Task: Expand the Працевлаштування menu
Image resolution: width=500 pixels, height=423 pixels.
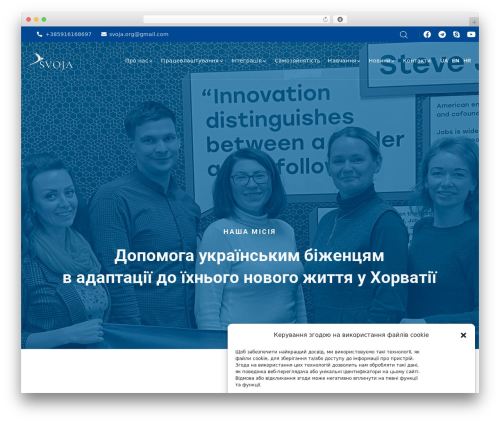Action: (x=192, y=61)
